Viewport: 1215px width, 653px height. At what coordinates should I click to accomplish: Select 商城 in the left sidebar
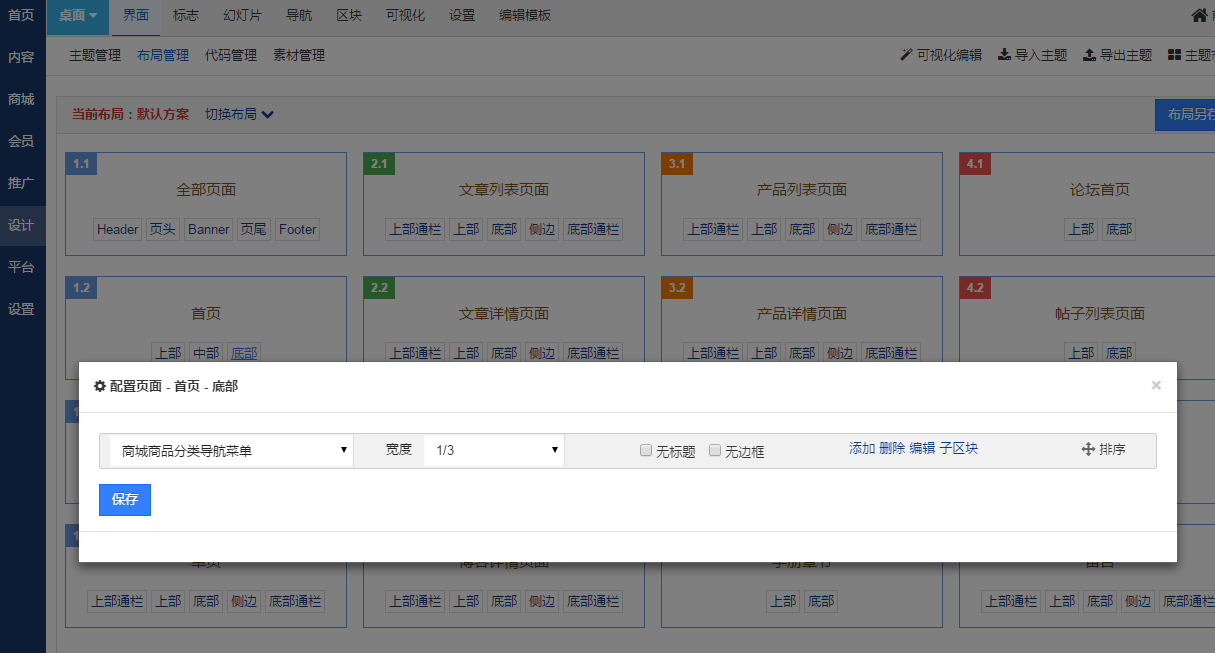coord(21,99)
